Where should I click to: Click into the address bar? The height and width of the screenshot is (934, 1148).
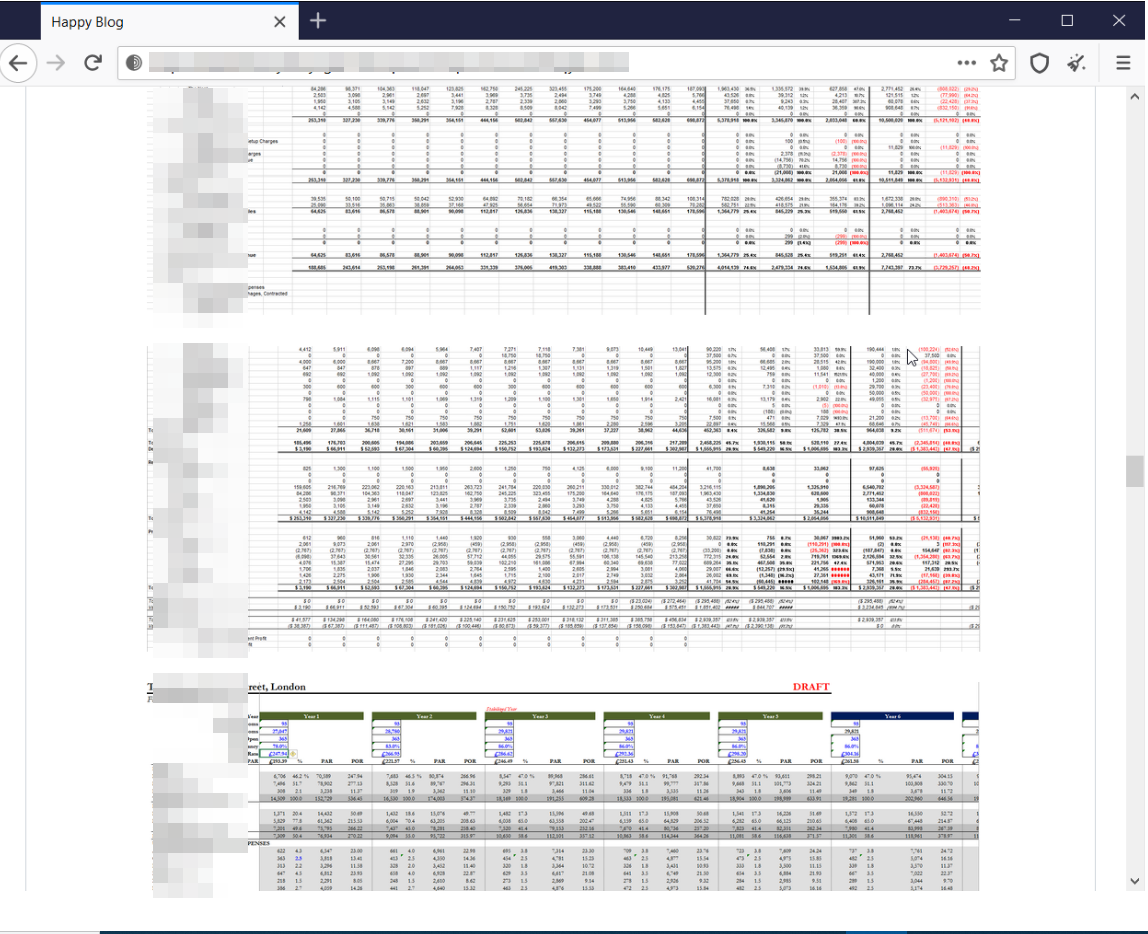pyautogui.click(x=540, y=63)
